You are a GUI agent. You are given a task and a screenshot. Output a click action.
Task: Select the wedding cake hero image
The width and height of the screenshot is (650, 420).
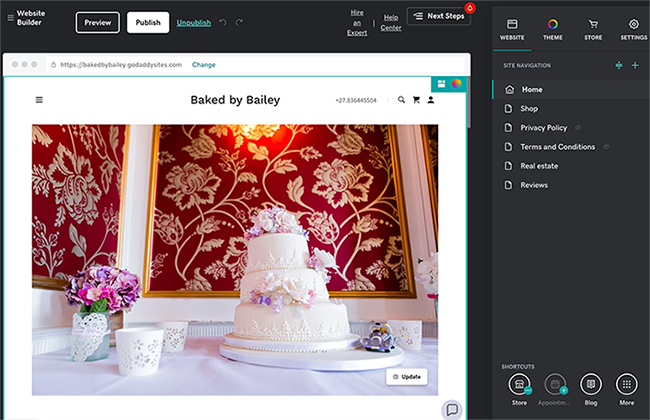click(x=235, y=260)
